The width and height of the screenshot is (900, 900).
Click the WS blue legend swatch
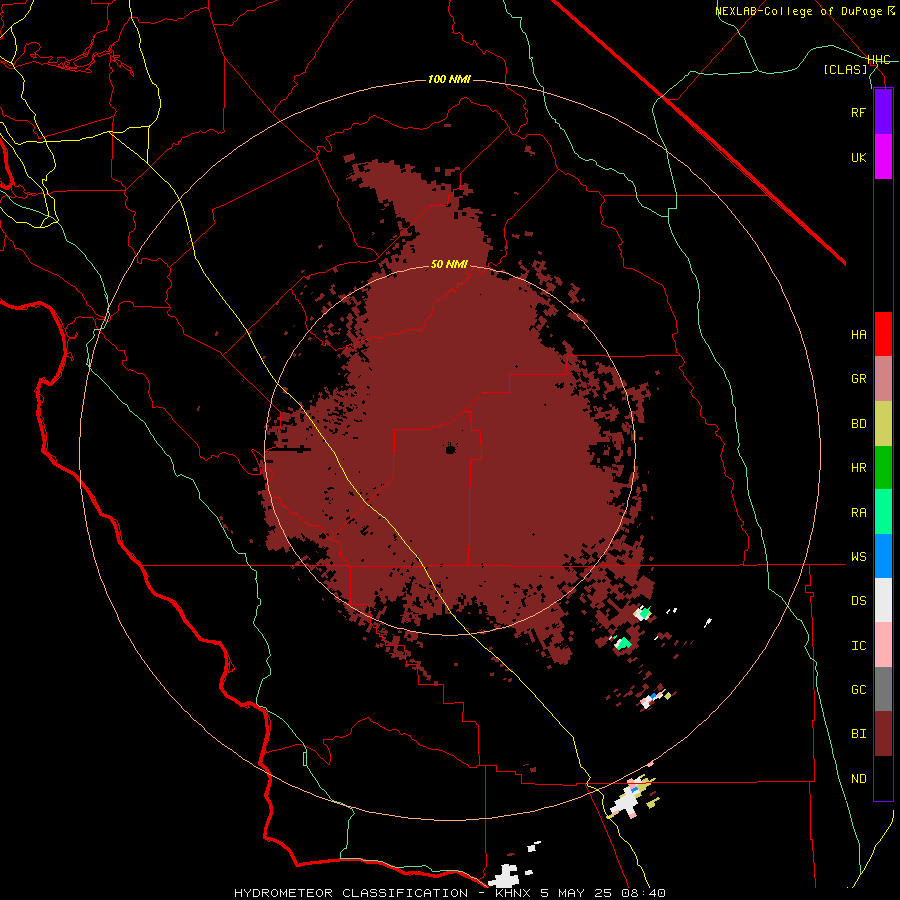[883, 556]
